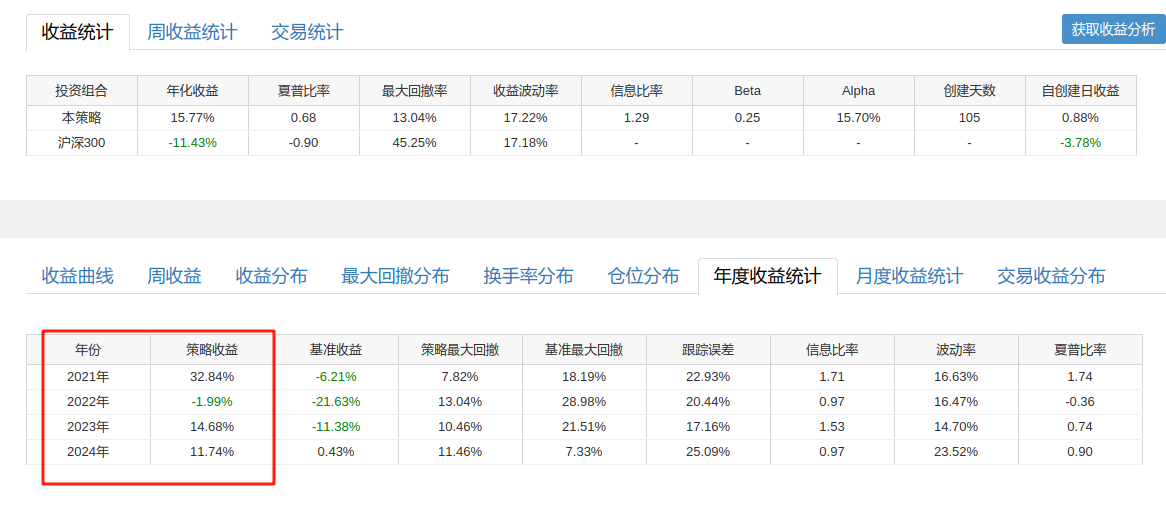This screenshot has height=506, width=1166.
Task: Select the 收益统计 tab
Action: (77, 32)
